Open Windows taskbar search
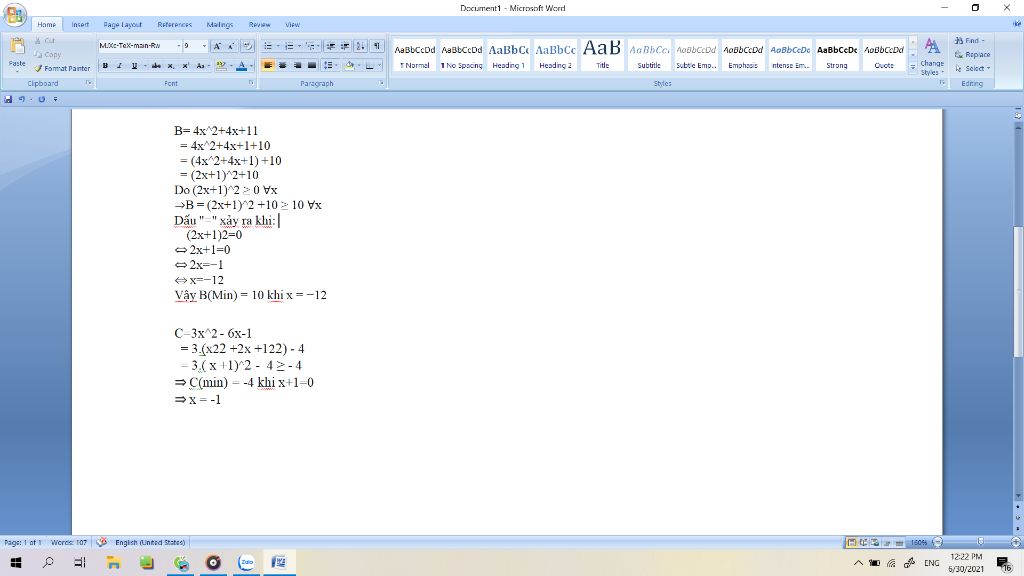Image resolution: width=1024 pixels, height=576 pixels. [x=48, y=562]
